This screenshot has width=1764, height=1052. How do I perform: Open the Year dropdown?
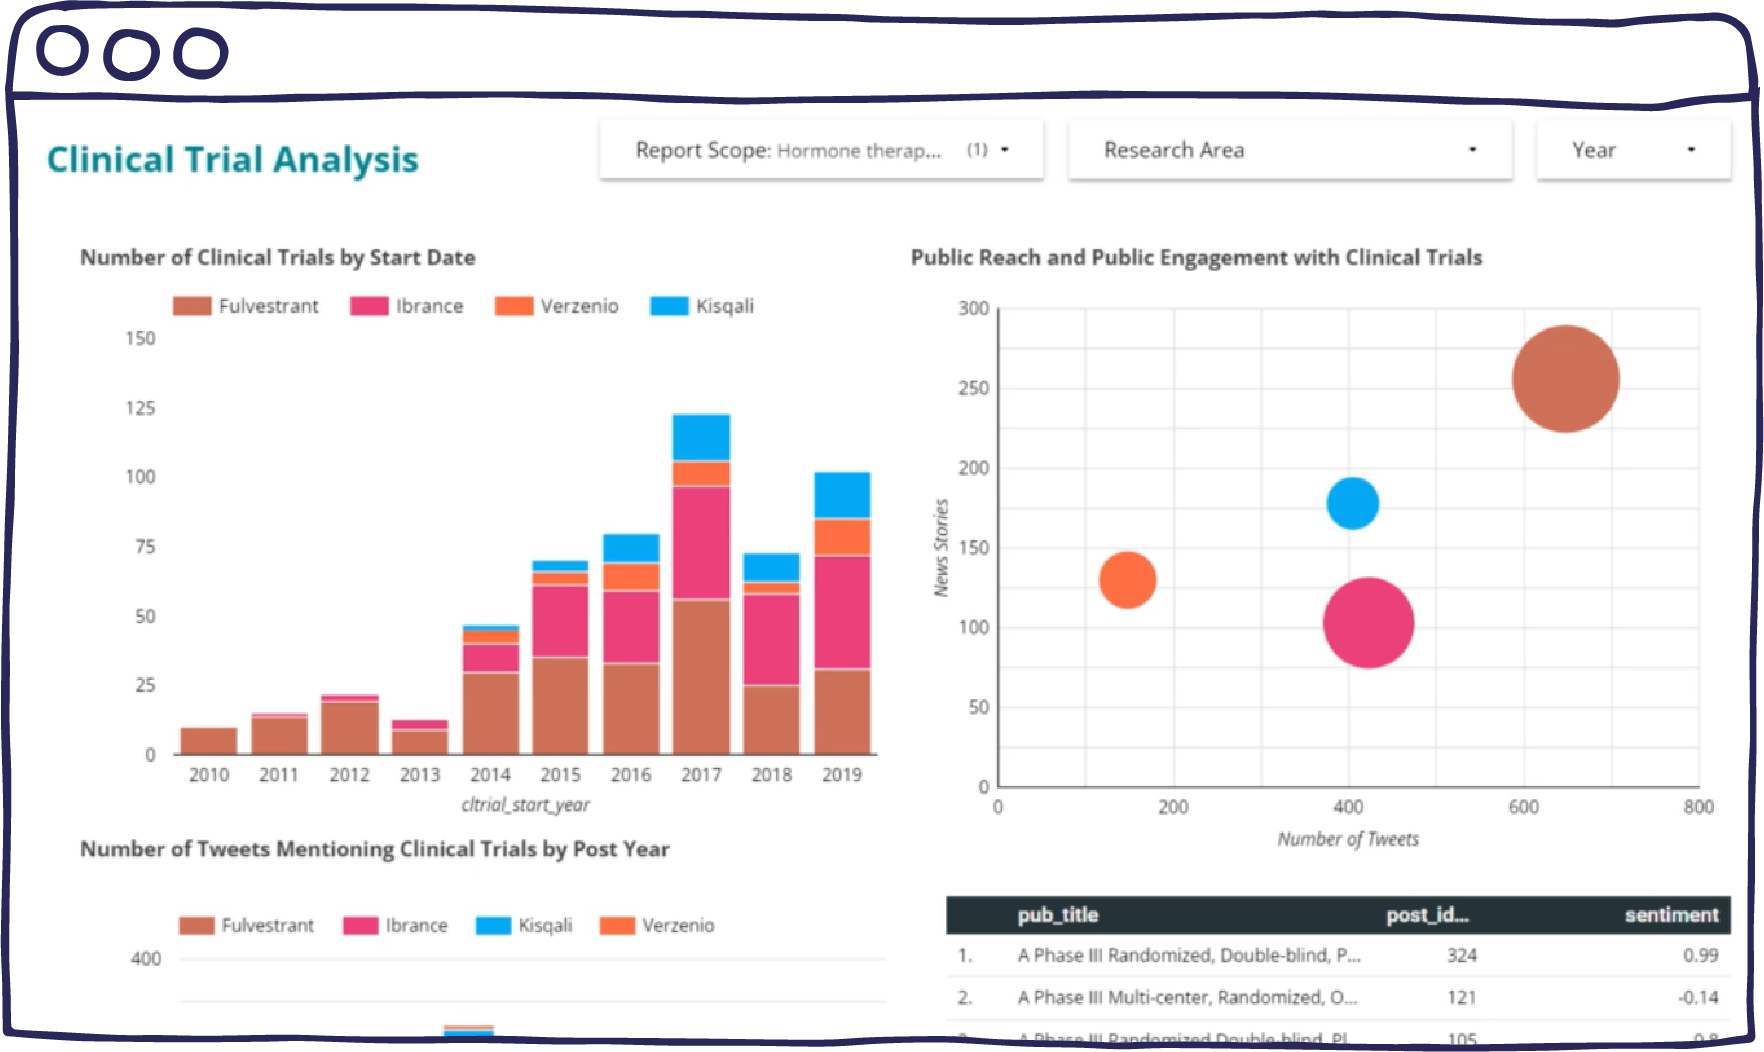pos(1632,150)
